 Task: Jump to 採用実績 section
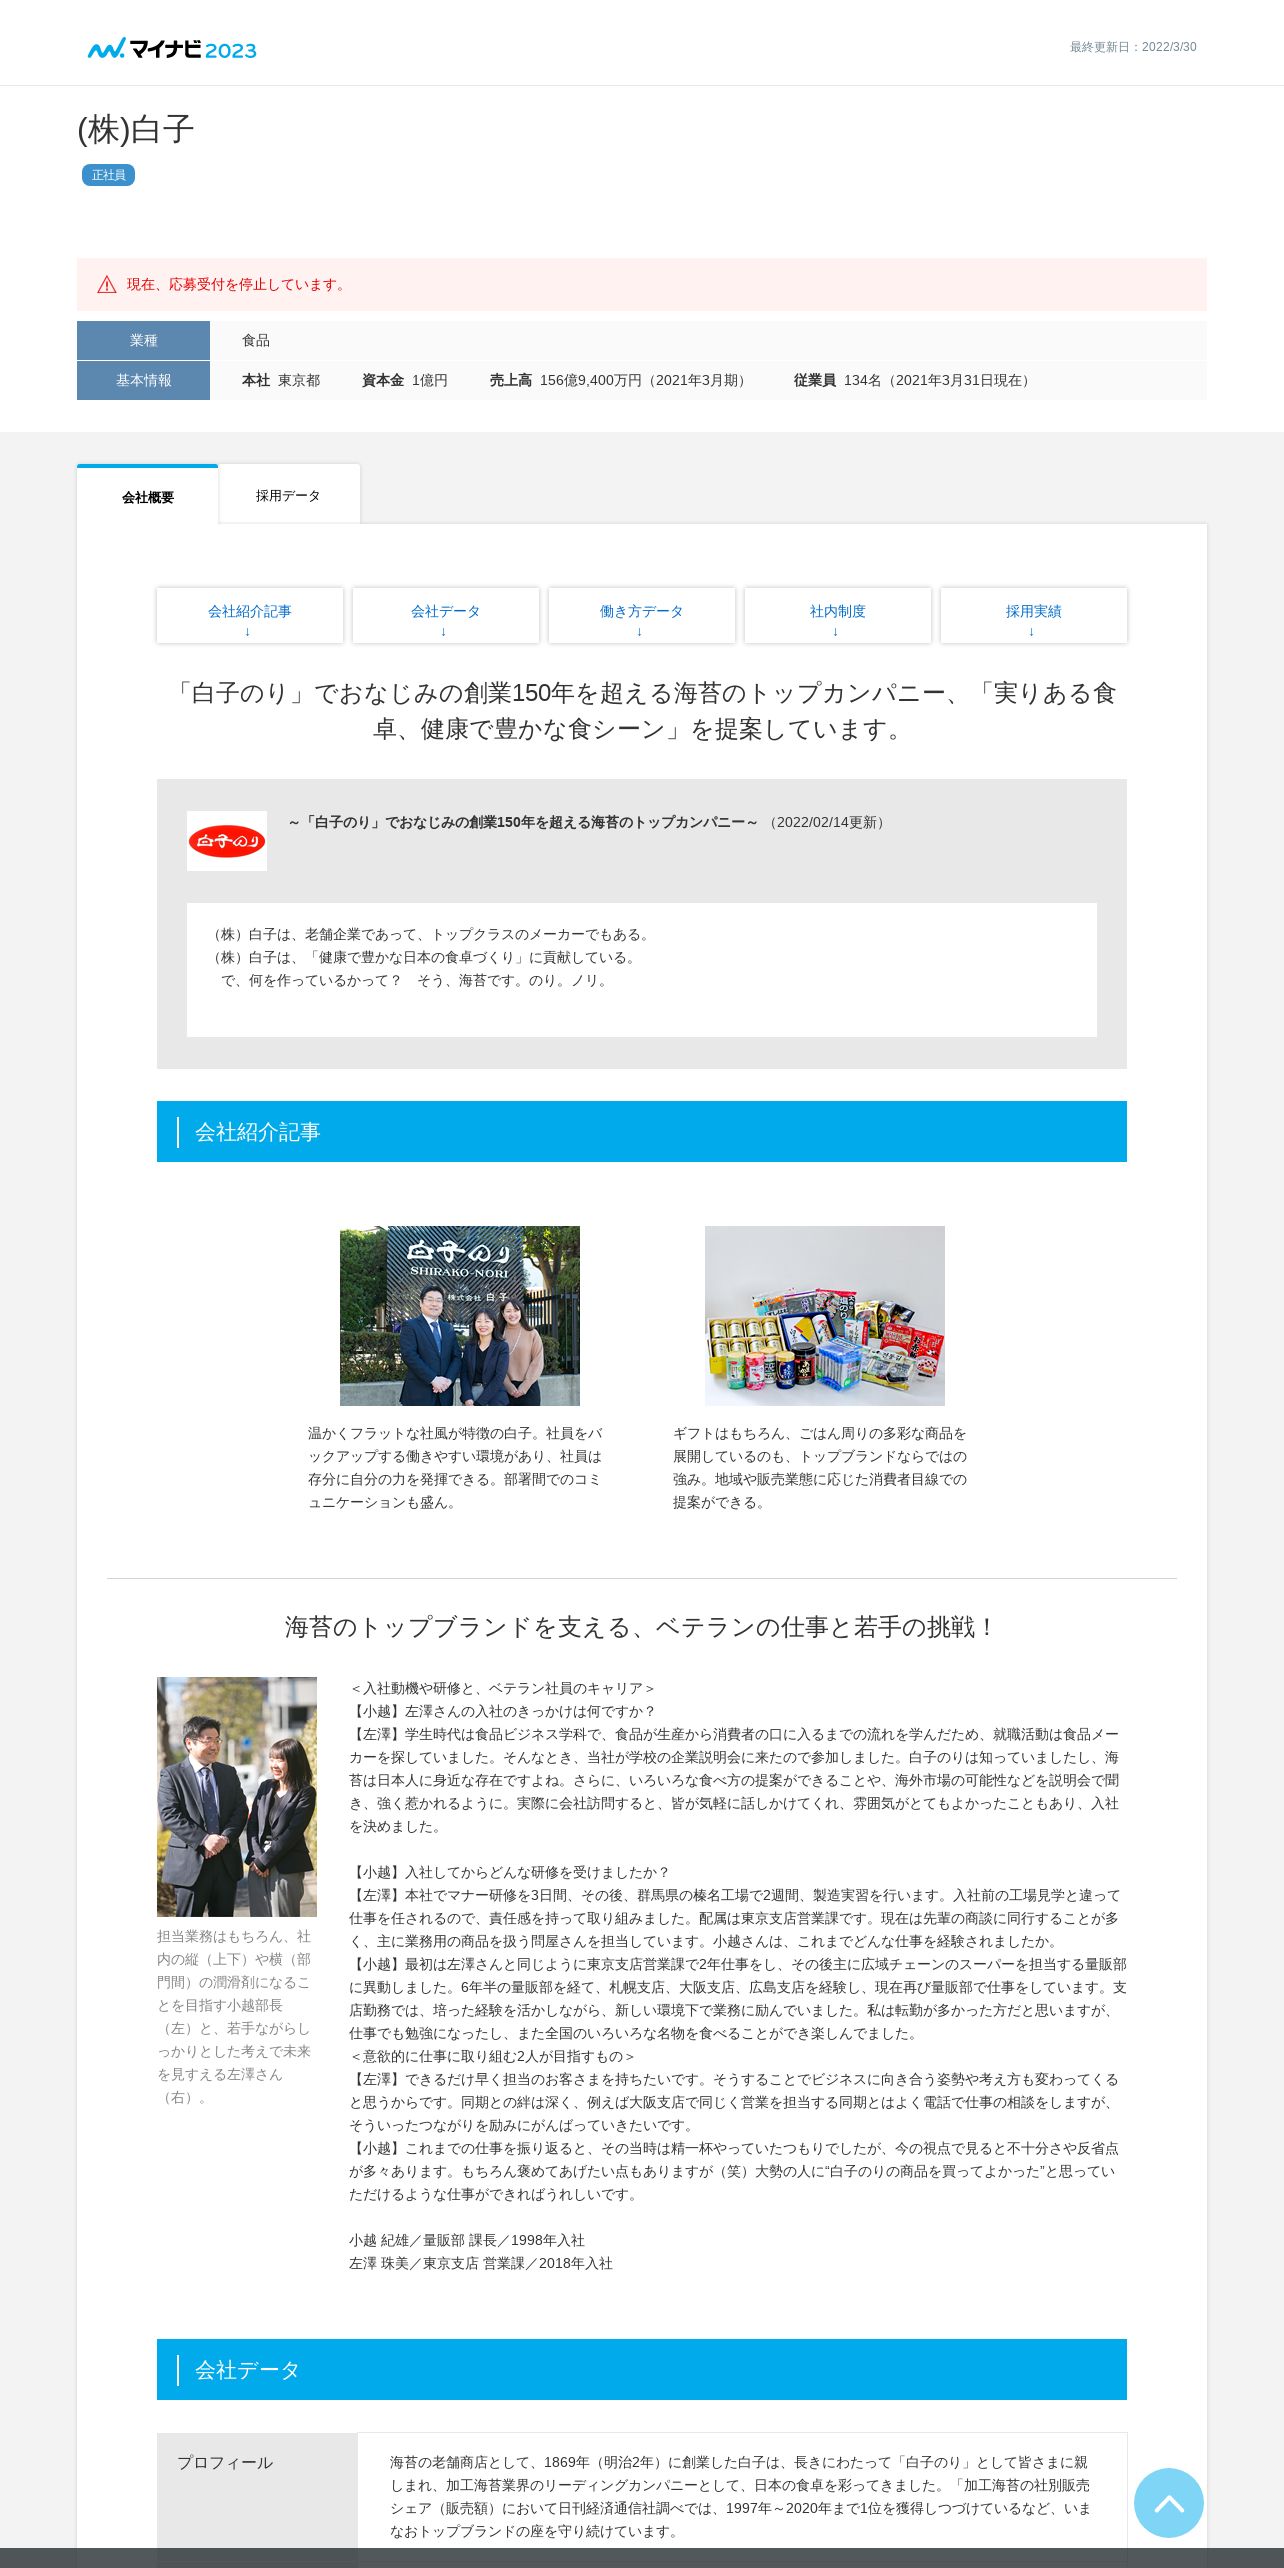pyautogui.click(x=1034, y=615)
